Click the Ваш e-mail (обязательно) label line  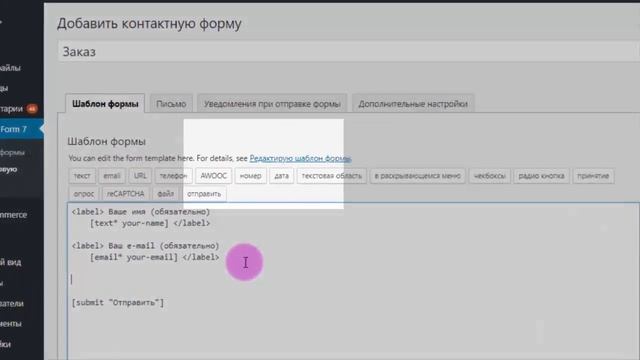coord(145,246)
